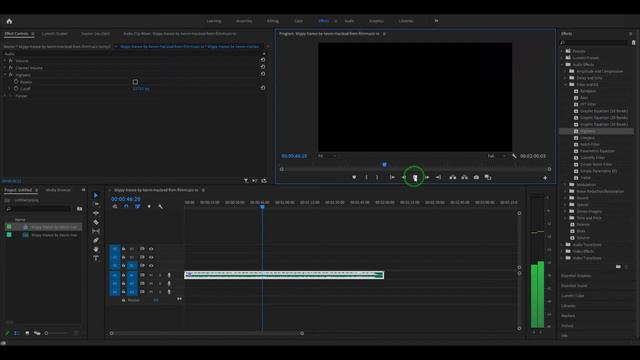Expand the Cutoff parameter
640x360 pixels.
9,89
